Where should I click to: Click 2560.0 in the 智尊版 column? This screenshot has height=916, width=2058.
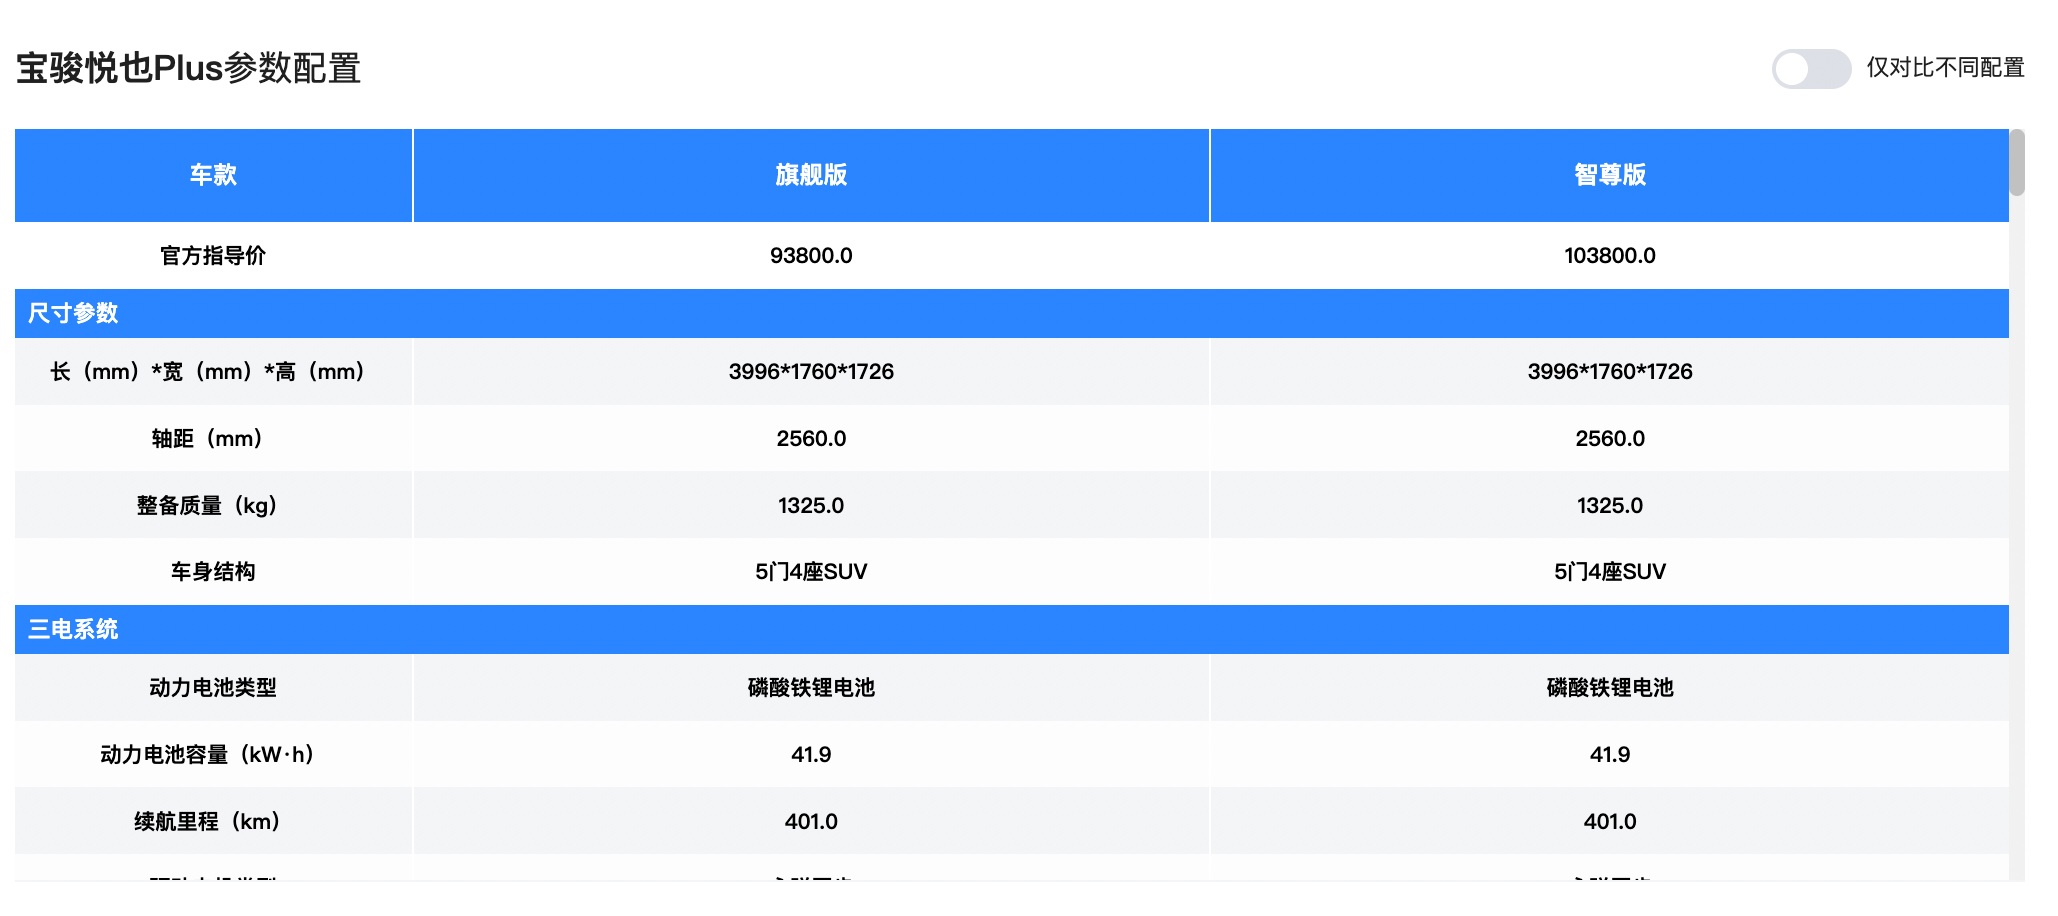coord(1610,438)
